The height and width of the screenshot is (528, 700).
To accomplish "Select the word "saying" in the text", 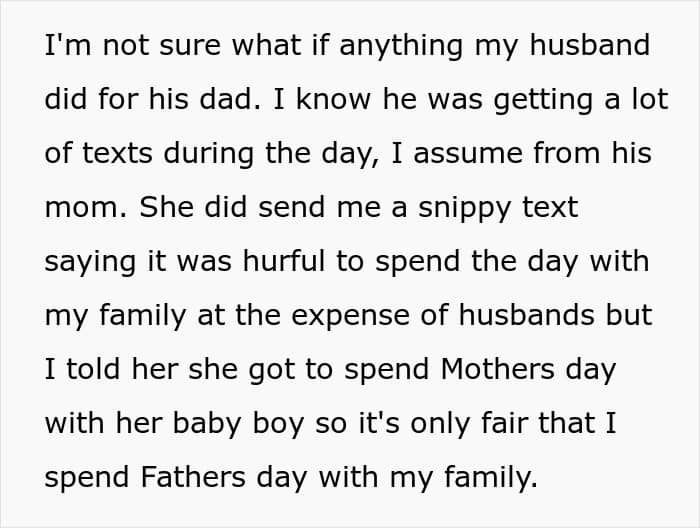I will 90,263.
